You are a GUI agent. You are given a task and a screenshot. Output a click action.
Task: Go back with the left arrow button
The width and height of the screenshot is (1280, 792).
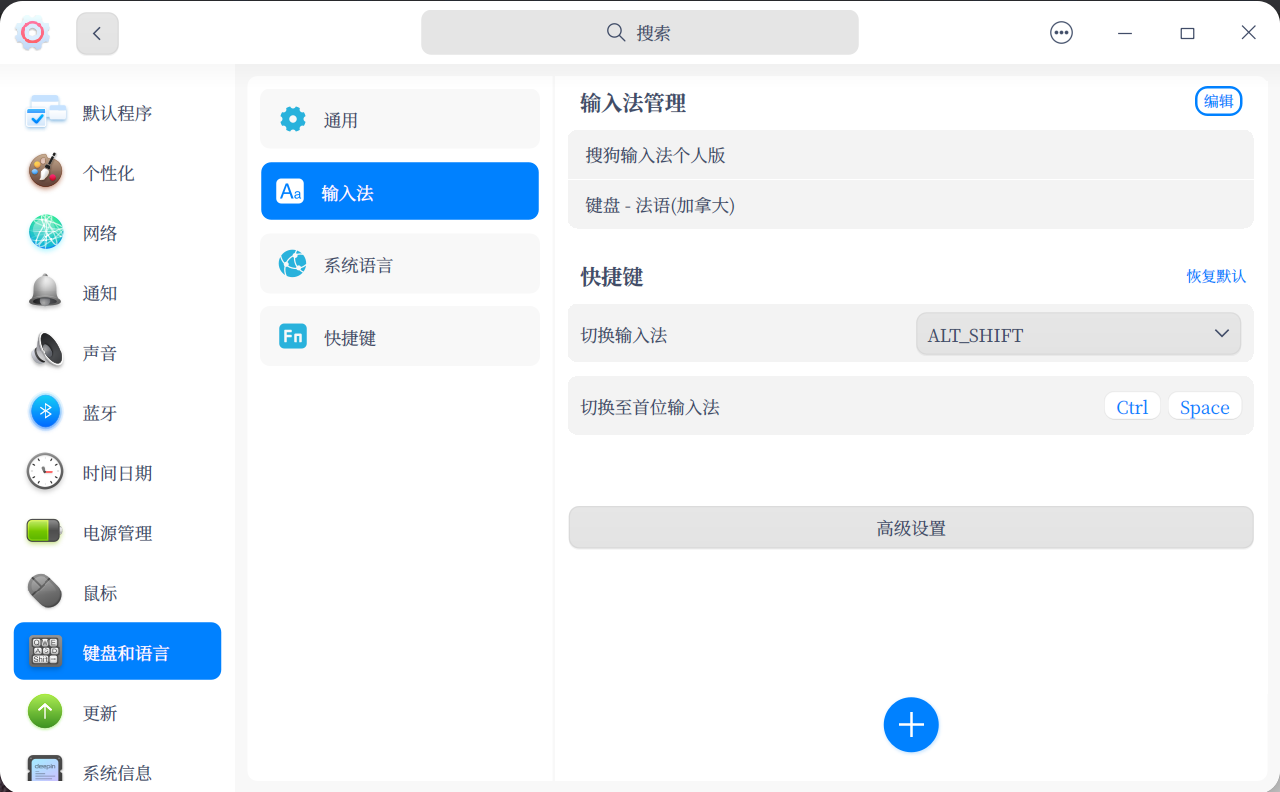(97, 33)
